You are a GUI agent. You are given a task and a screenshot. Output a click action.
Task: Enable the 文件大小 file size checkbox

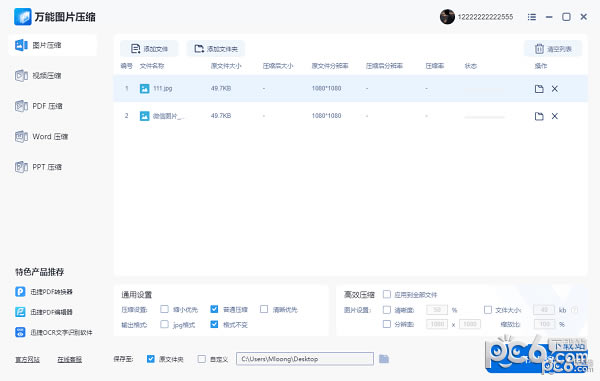488,310
